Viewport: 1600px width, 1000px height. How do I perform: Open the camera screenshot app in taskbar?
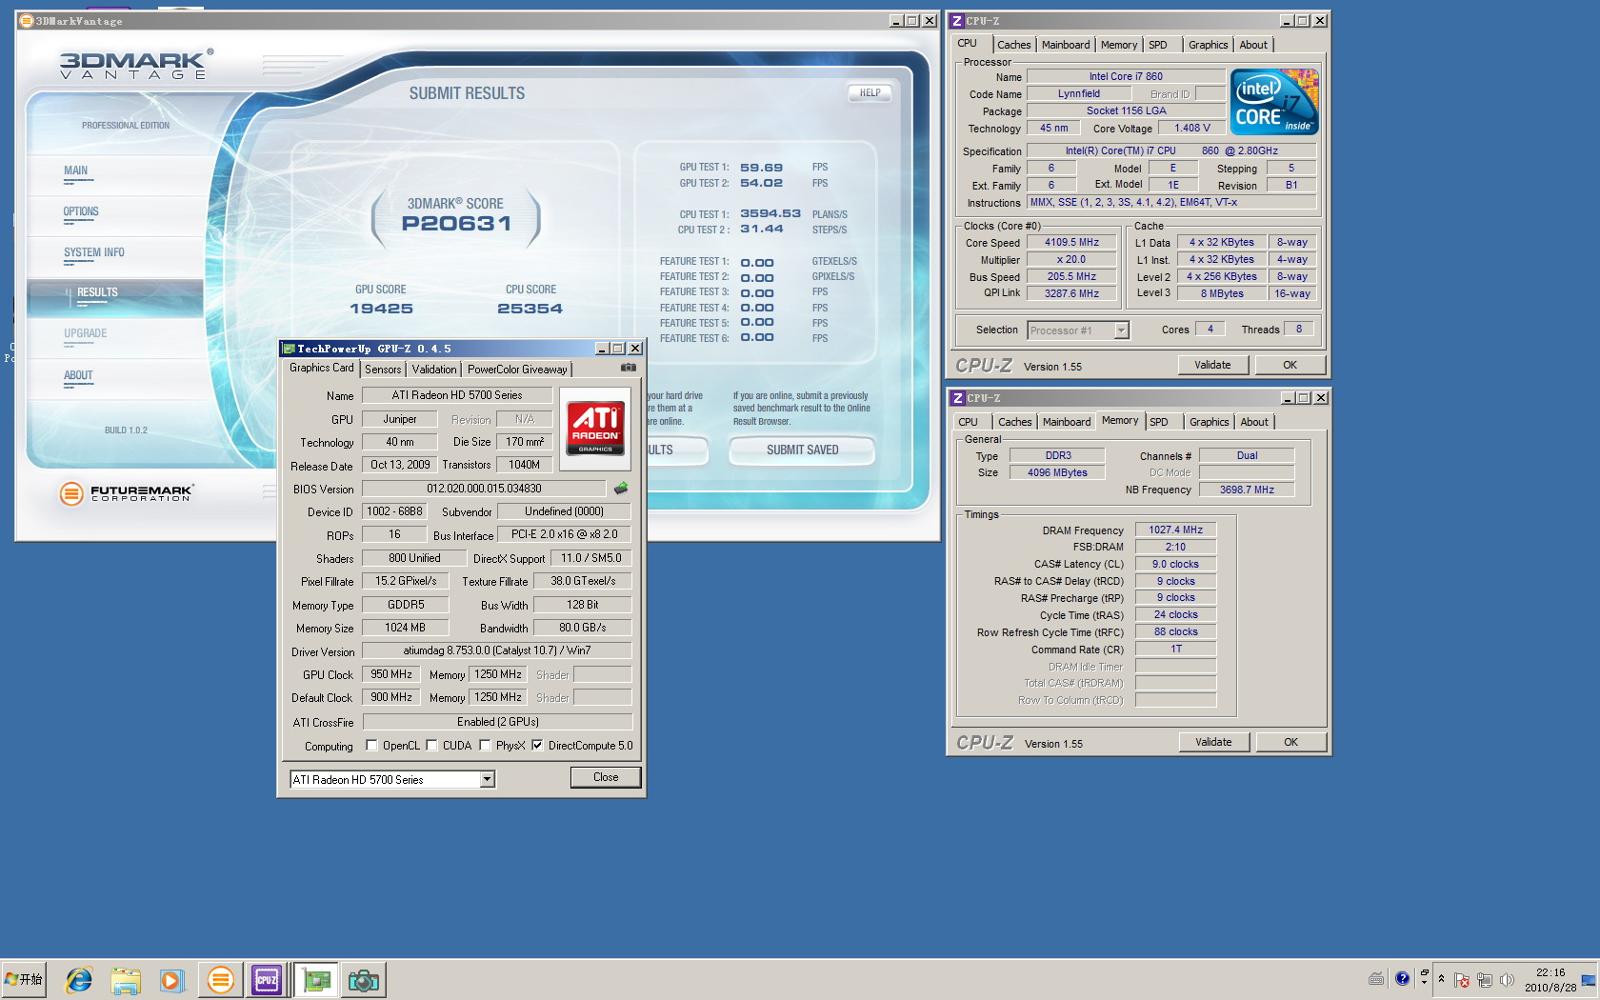coord(363,980)
